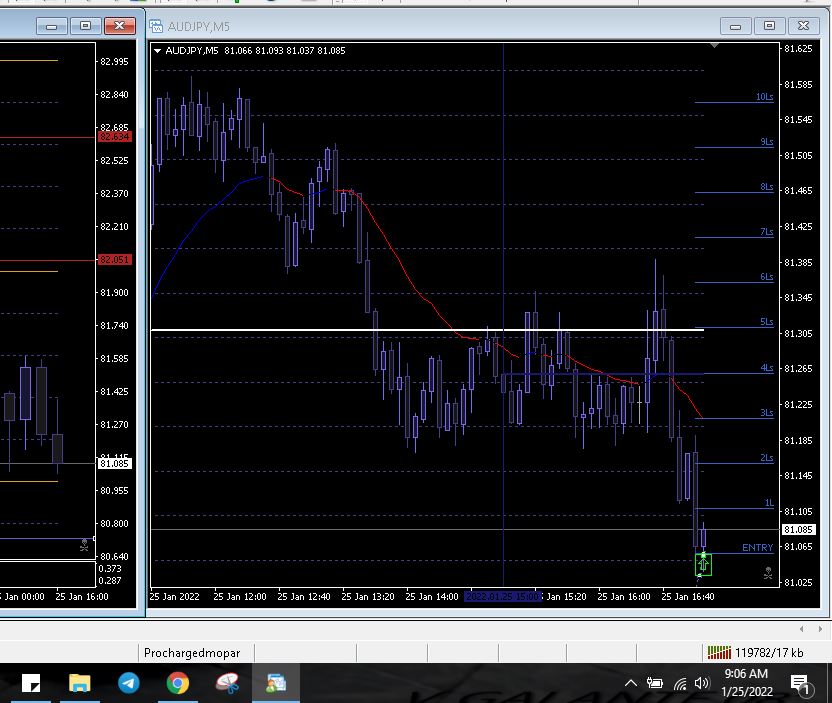Screen dimensions: 832x703
Task: Click the white horizontal line on AUDJPY chart
Action: tap(427, 330)
